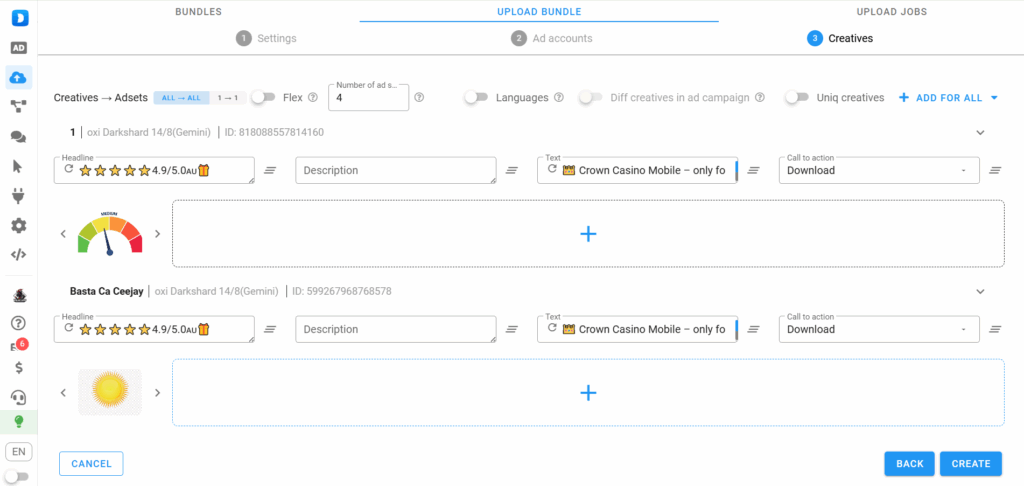Viewport: 1024px width, 486px height.
Task: Click refresh icon in first Headline field
Action: pyautogui.click(x=69, y=169)
